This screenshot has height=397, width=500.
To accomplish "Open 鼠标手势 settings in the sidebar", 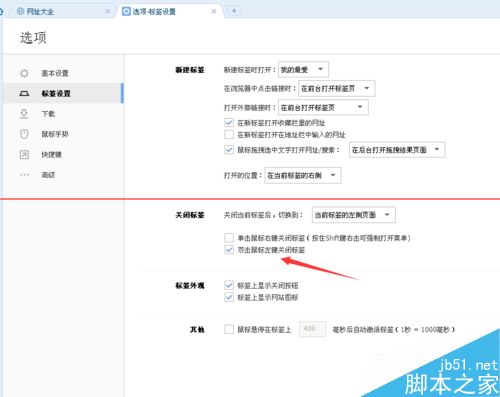I will pos(63,134).
